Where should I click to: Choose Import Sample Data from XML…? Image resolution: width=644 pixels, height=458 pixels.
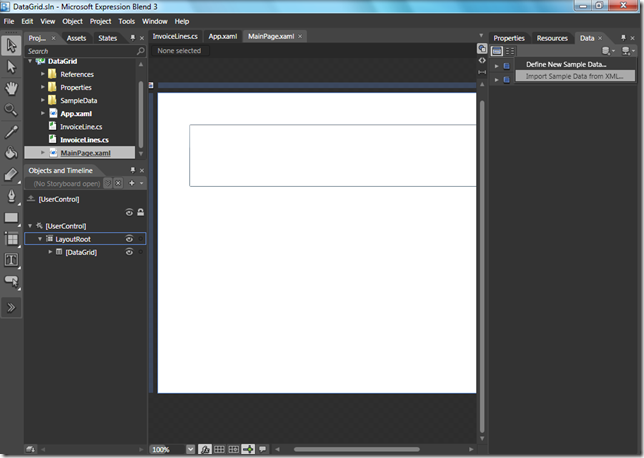click(575, 76)
